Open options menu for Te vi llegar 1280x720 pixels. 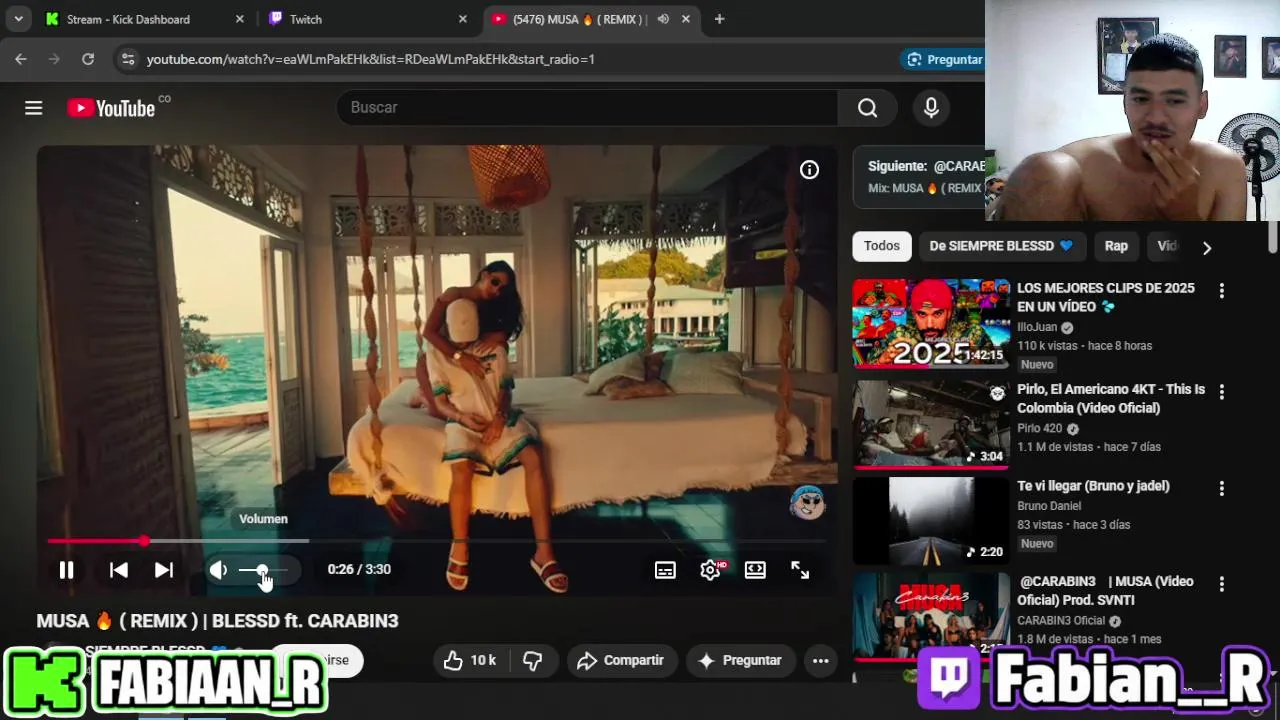(1221, 489)
